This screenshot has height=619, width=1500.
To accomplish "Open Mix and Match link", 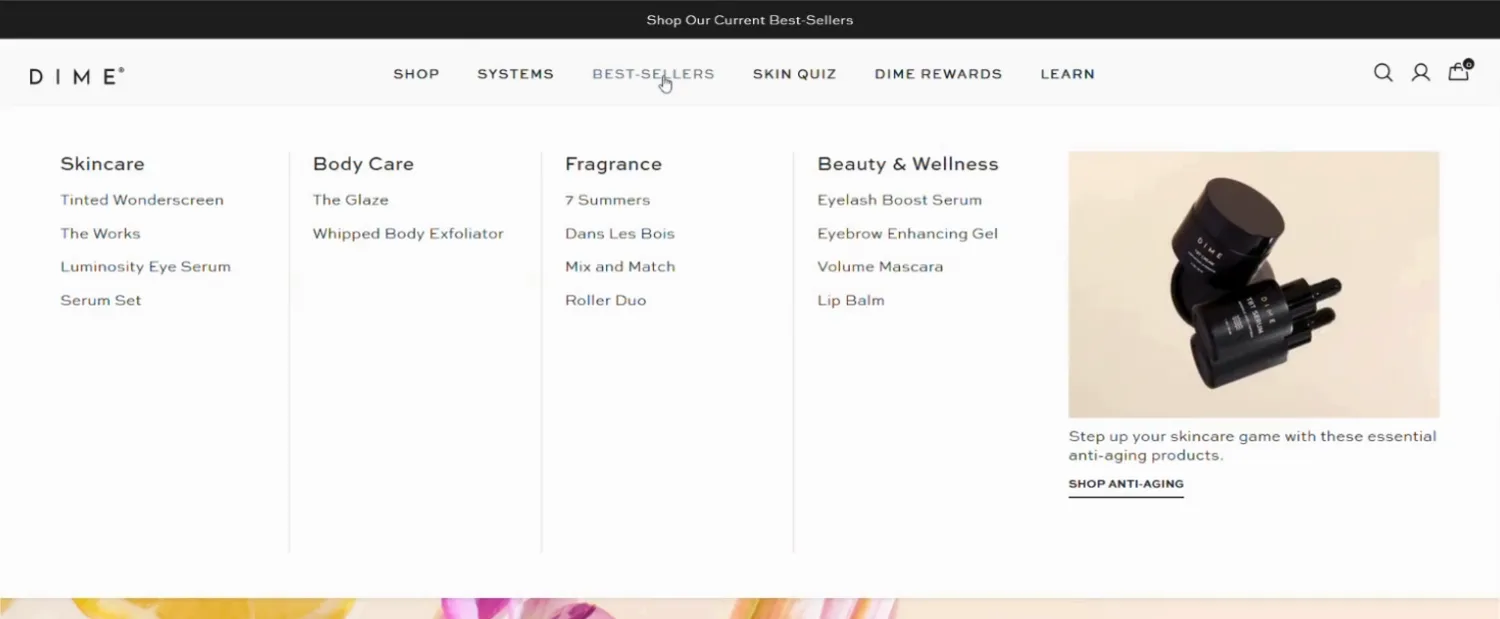I will coord(620,267).
